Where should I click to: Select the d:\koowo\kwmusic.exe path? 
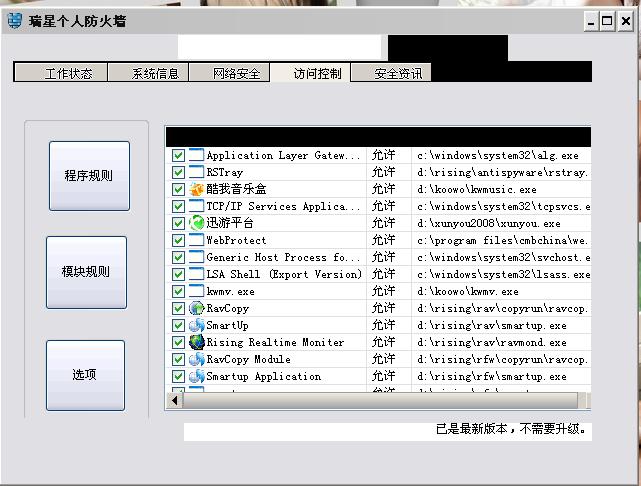click(x=477, y=190)
